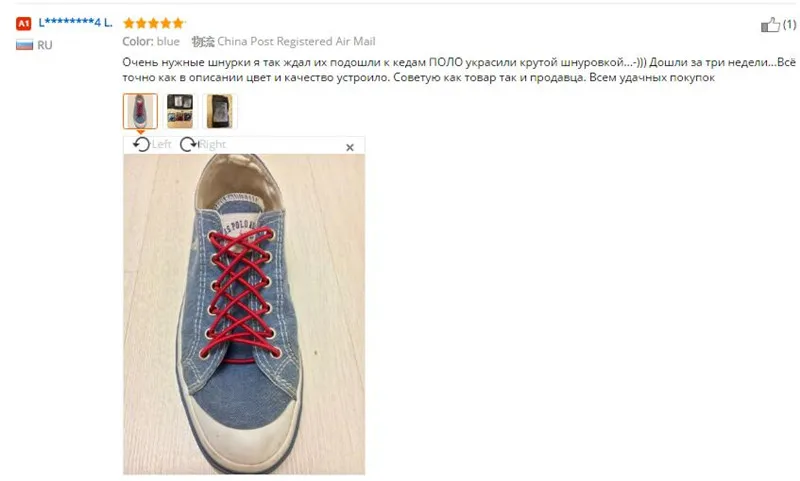Click the Left rotation label
This screenshot has height=481, width=800.
pyautogui.click(x=161, y=144)
